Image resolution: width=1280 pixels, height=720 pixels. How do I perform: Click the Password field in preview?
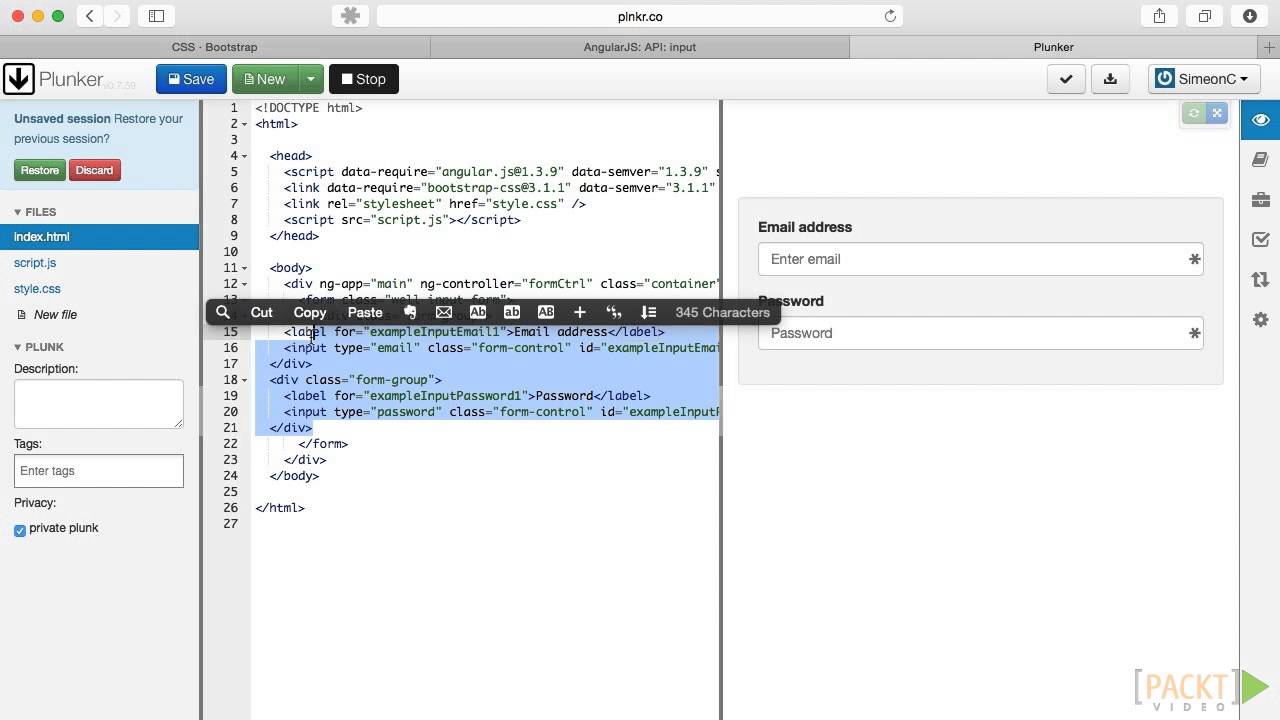[980, 333]
